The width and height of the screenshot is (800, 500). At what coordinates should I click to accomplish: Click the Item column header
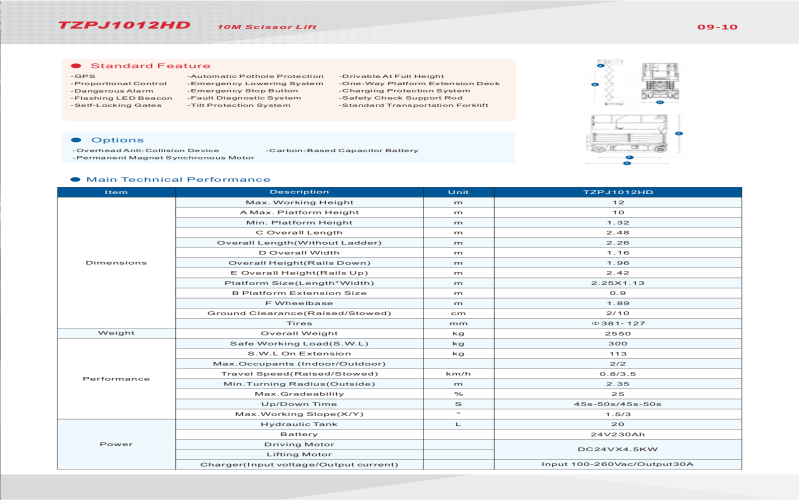117,191
